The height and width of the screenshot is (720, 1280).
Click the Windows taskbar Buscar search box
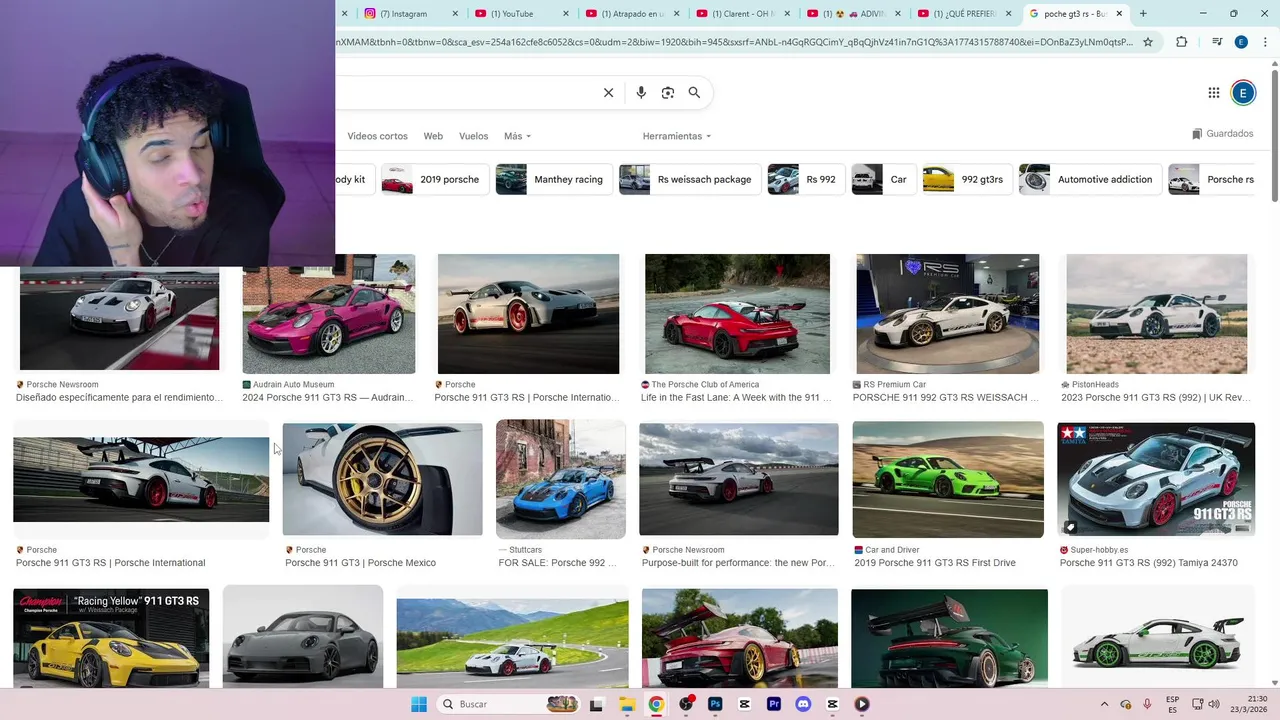pos(508,704)
